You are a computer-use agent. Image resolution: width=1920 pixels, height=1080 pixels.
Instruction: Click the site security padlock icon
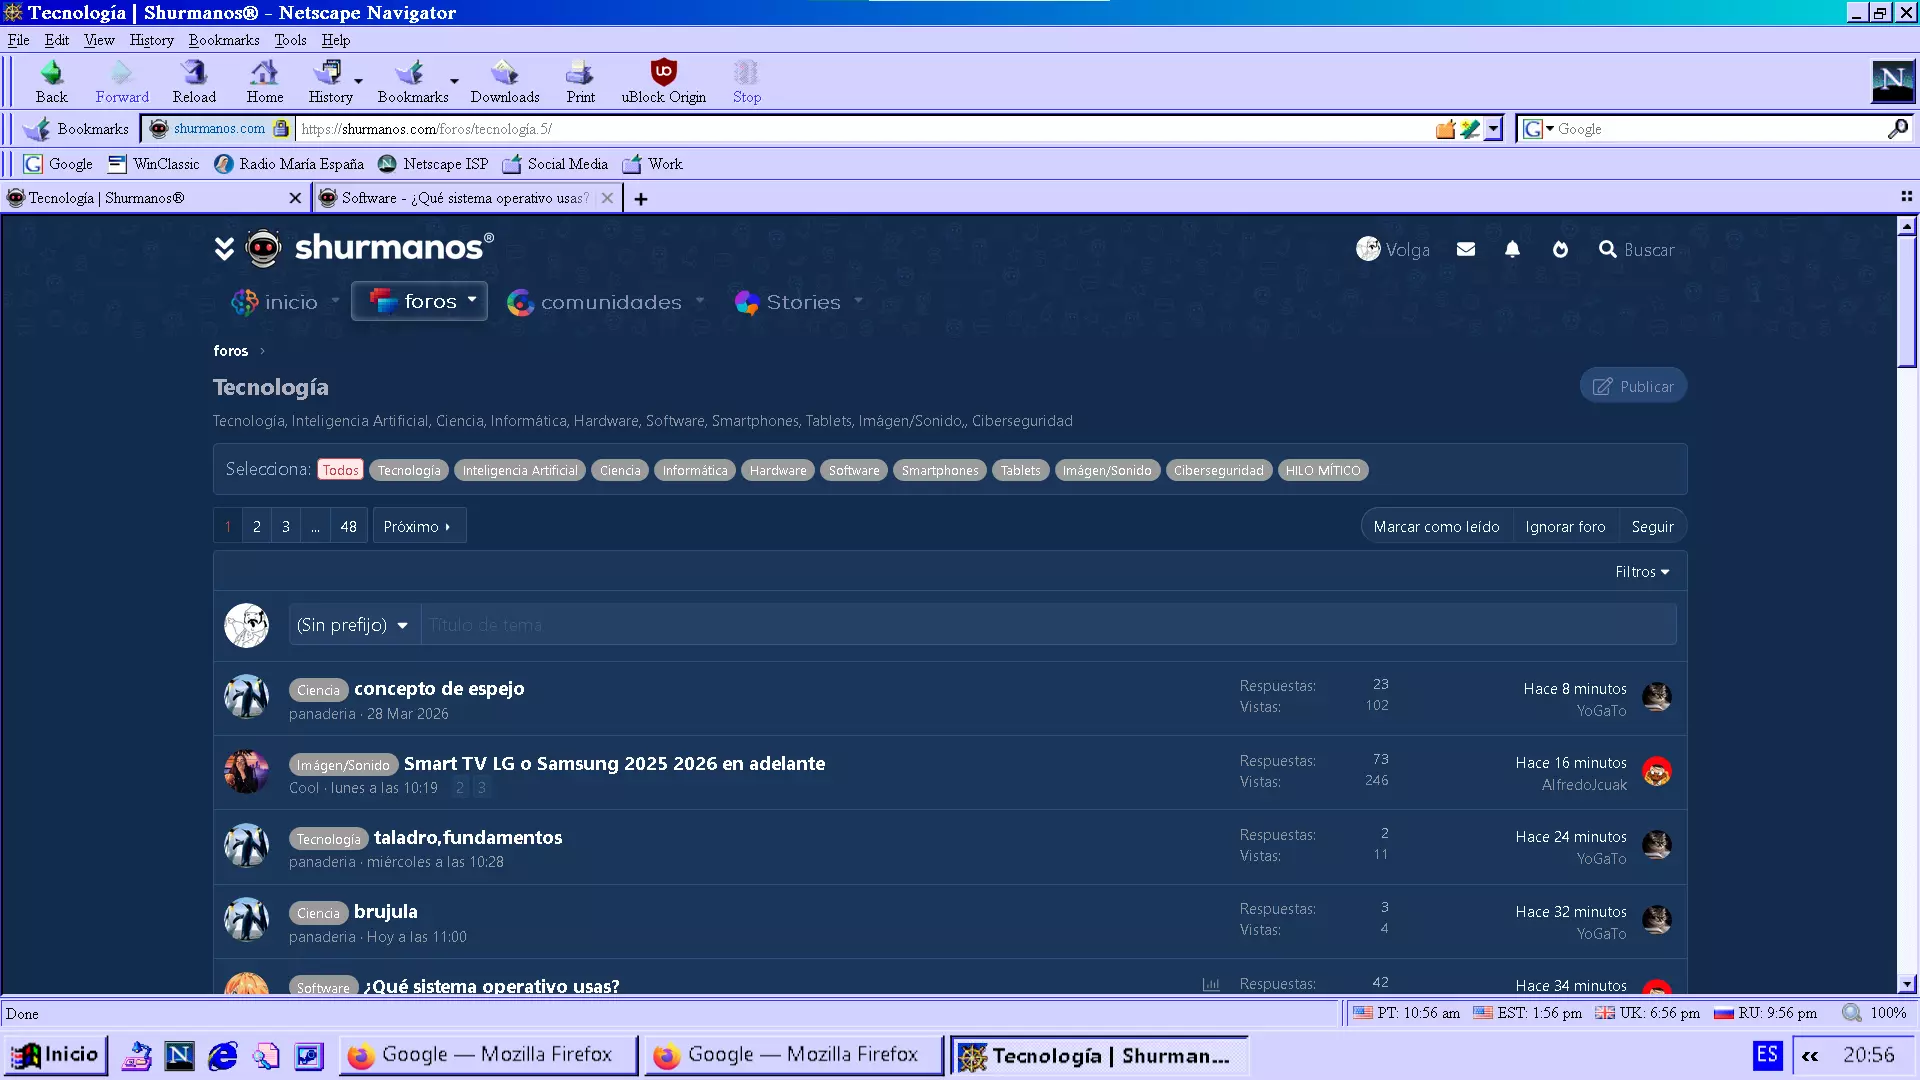pos(281,128)
